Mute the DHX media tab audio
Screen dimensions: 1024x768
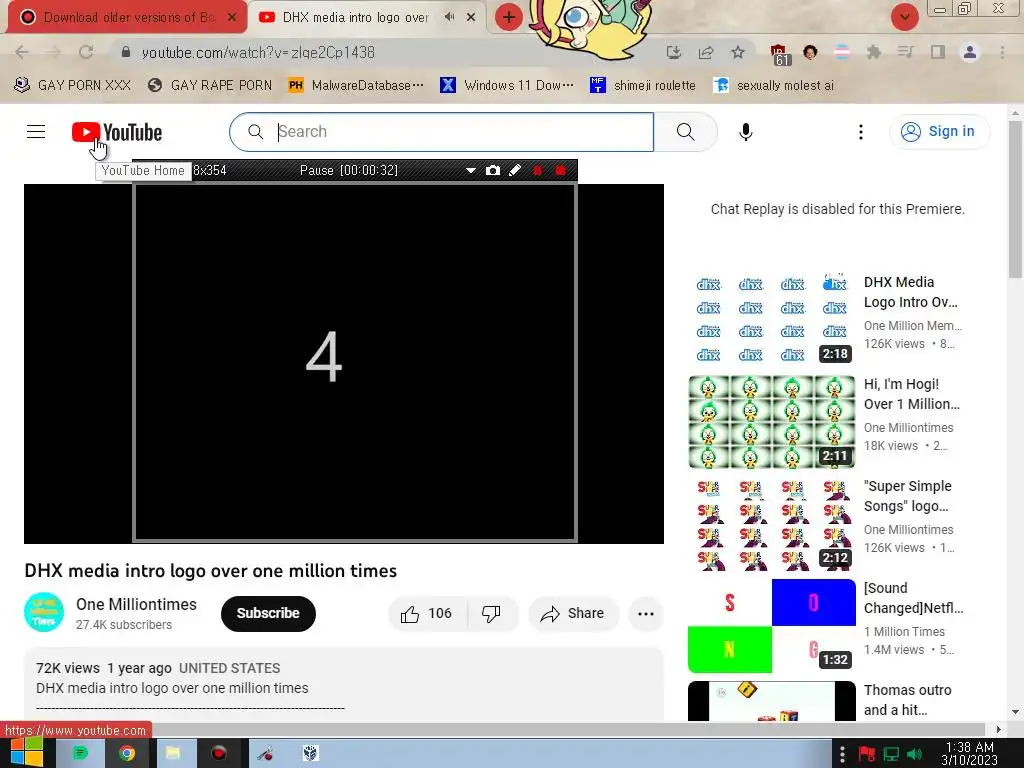pyautogui.click(x=449, y=17)
